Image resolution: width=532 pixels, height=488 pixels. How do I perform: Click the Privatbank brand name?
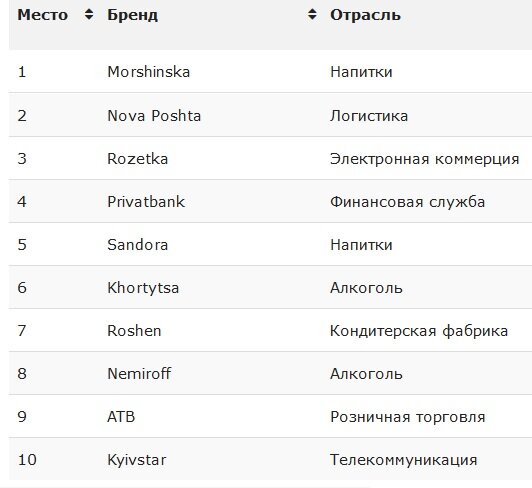(146, 202)
